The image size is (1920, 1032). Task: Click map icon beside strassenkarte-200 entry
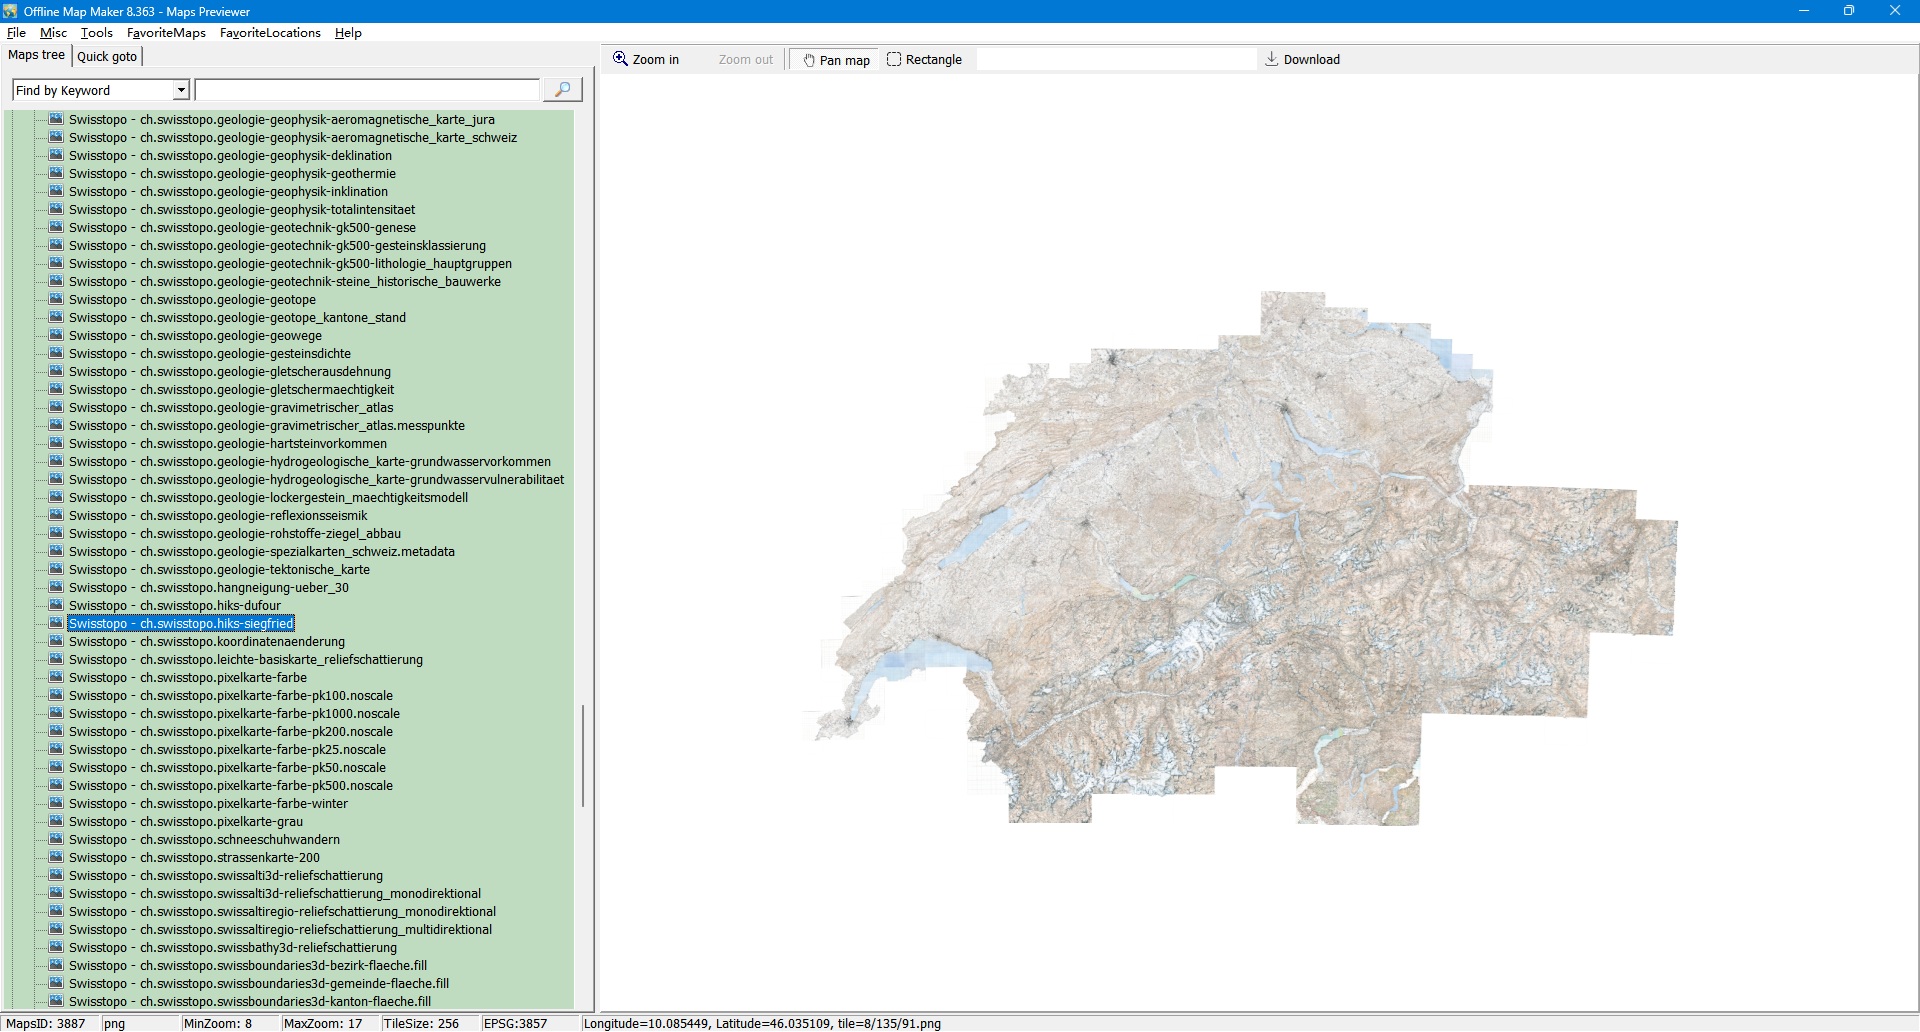tap(56, 857)
